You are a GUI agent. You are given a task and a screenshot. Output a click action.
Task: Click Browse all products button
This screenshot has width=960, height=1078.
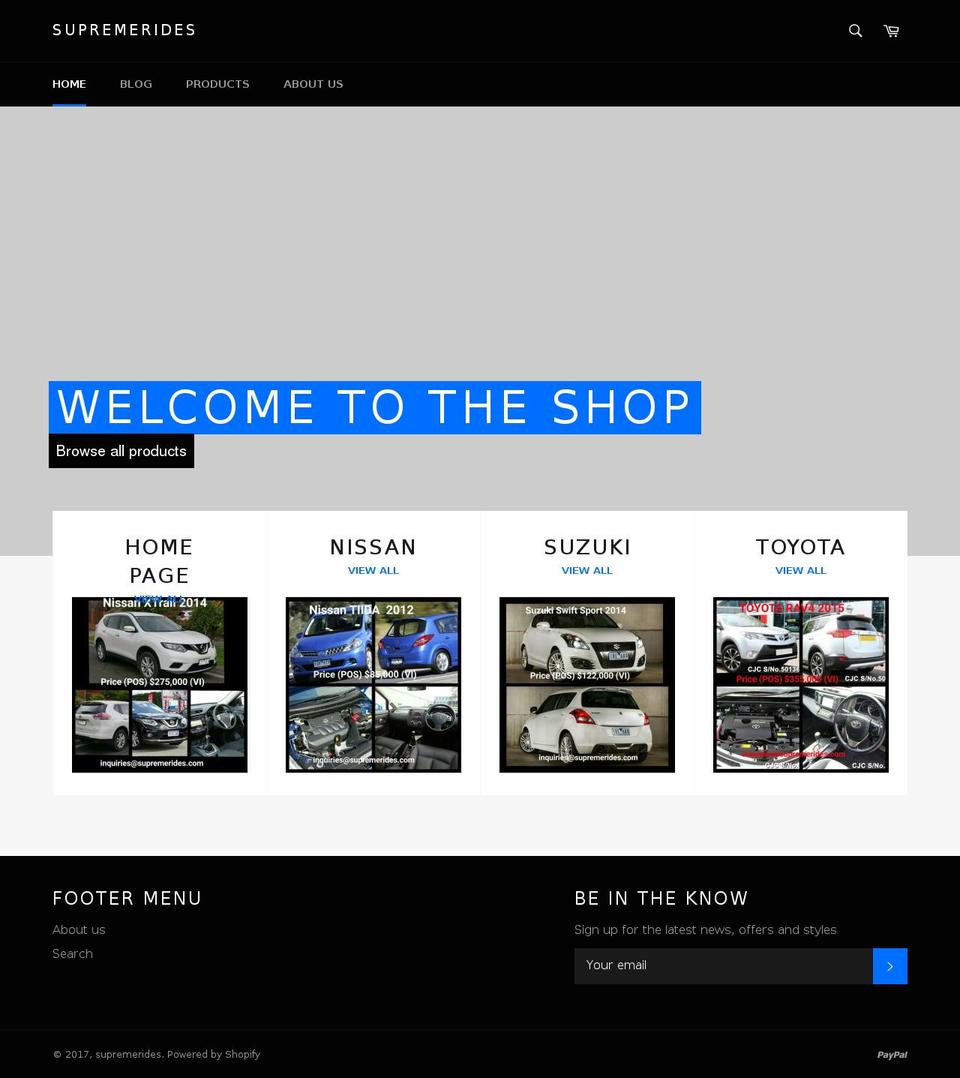click(x=121, y=451)
